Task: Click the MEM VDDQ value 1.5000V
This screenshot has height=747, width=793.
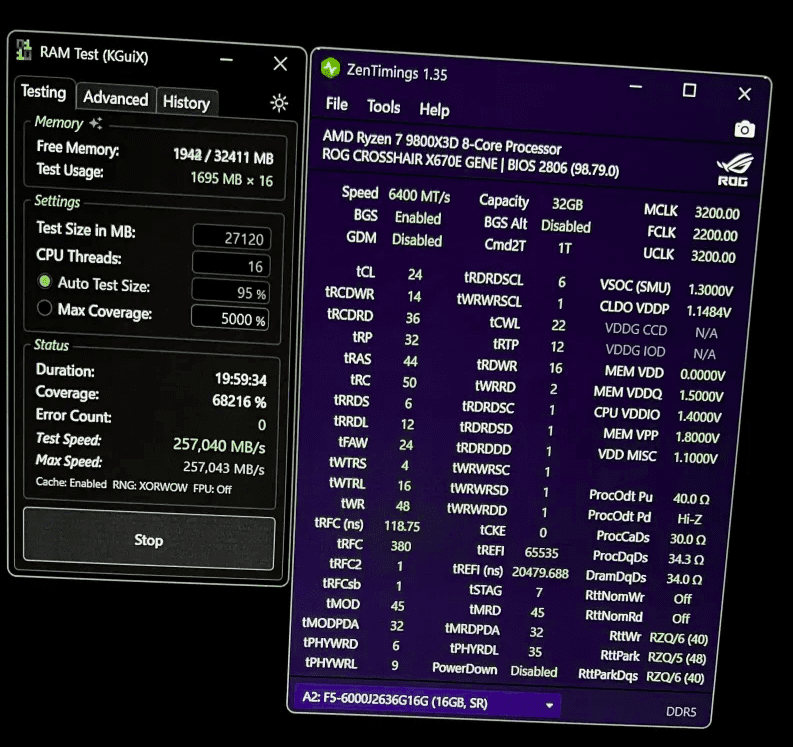Action: click(701, 396)
